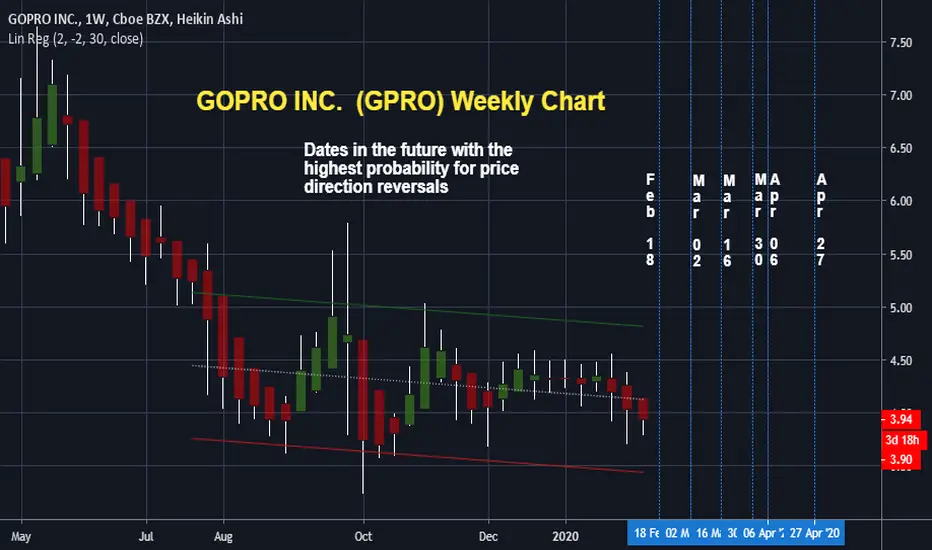Click the tall red candle after October
The width and height of the screenshot is (932, 550).
[x=363, y=389]
